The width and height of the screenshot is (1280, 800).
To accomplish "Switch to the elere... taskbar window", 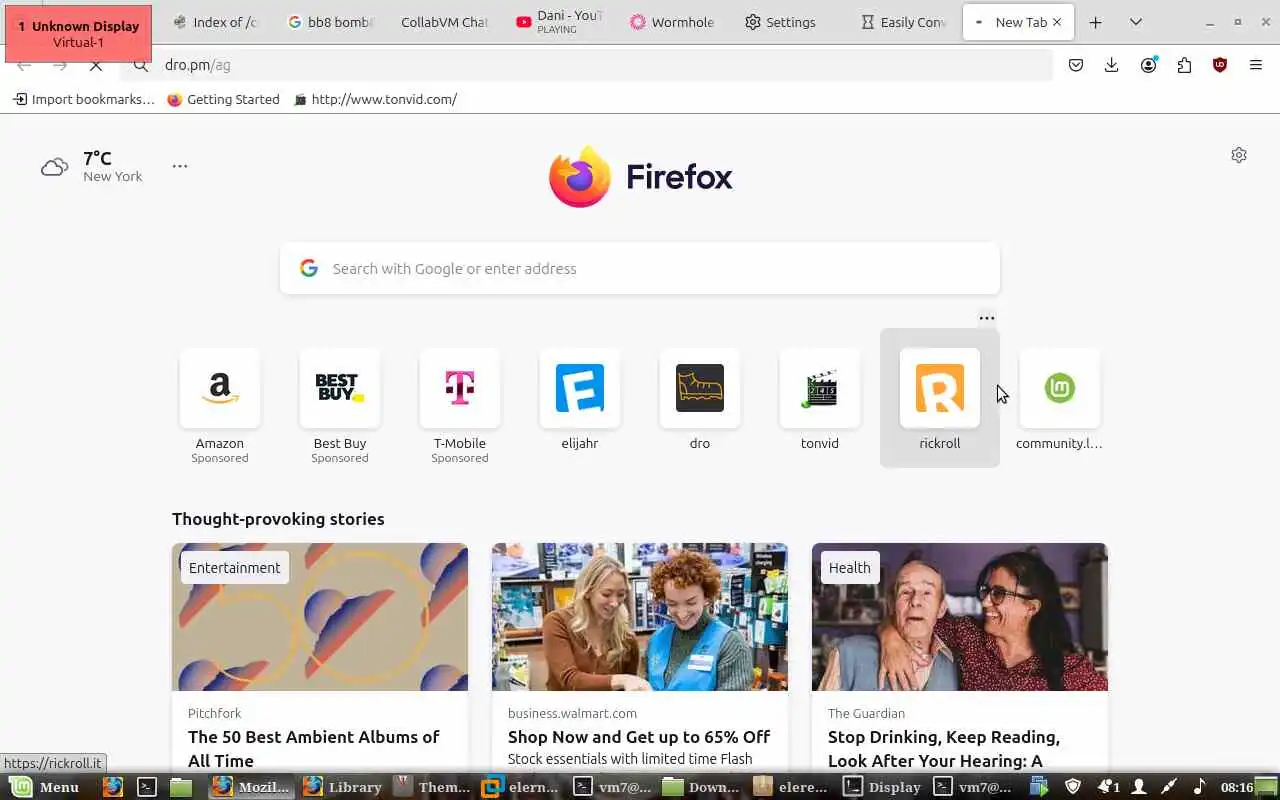I will (790, 787).
